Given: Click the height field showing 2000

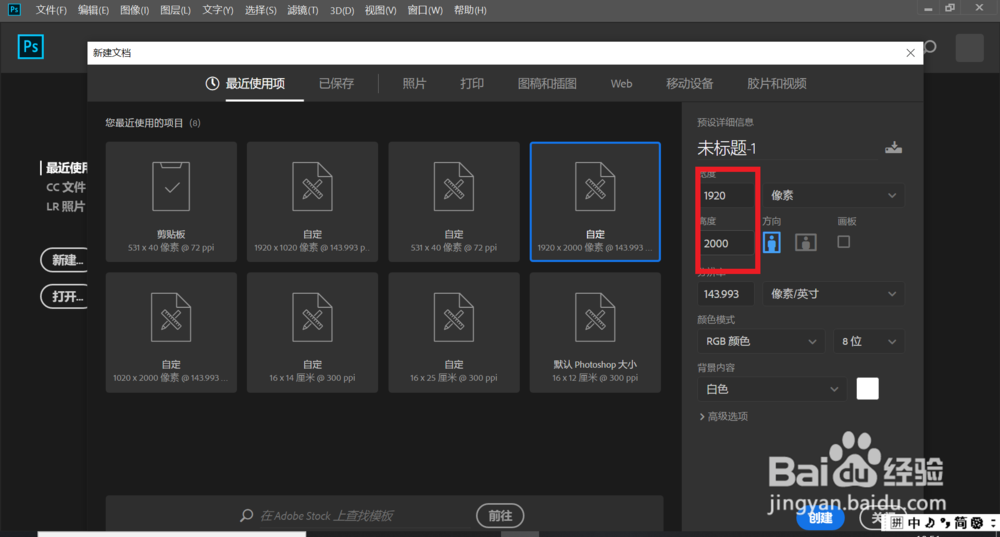Looking at the screenshot, I should coord(726,243).
